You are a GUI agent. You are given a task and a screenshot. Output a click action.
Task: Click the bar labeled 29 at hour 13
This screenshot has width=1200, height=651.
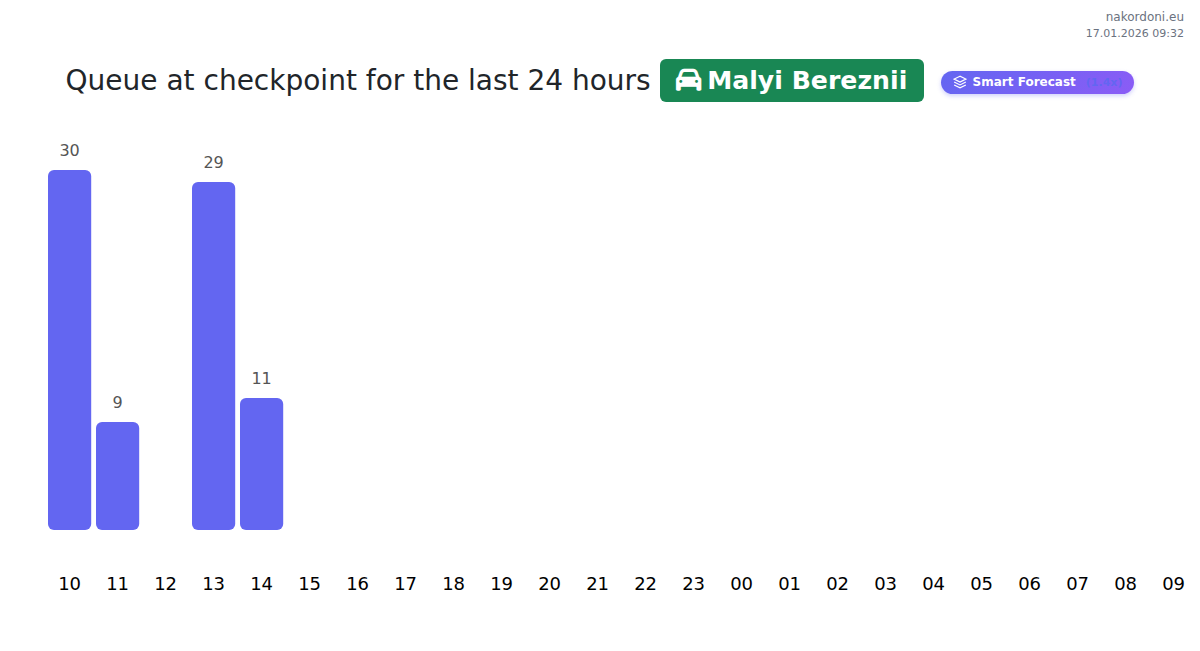coord(213,355)
